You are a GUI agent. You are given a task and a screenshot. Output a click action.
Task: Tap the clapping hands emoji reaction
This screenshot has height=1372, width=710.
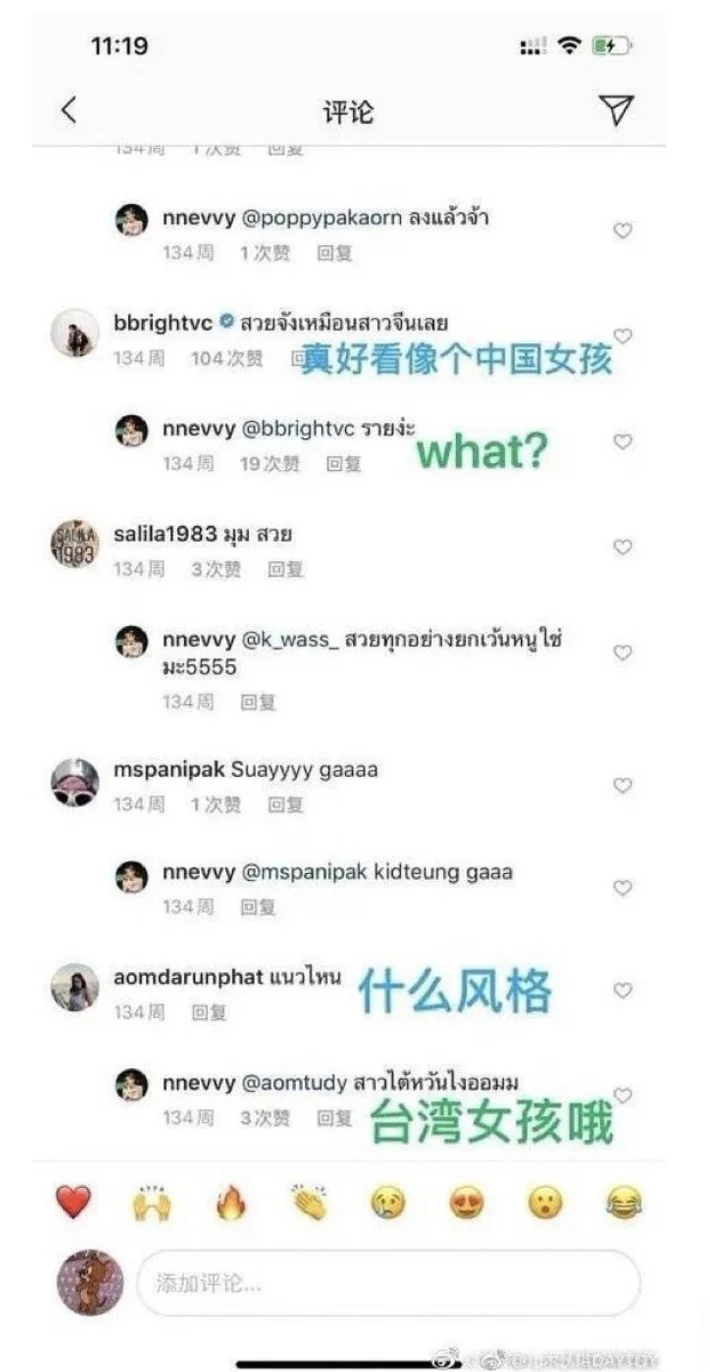pyautogui.click(x=309, y=1202)
